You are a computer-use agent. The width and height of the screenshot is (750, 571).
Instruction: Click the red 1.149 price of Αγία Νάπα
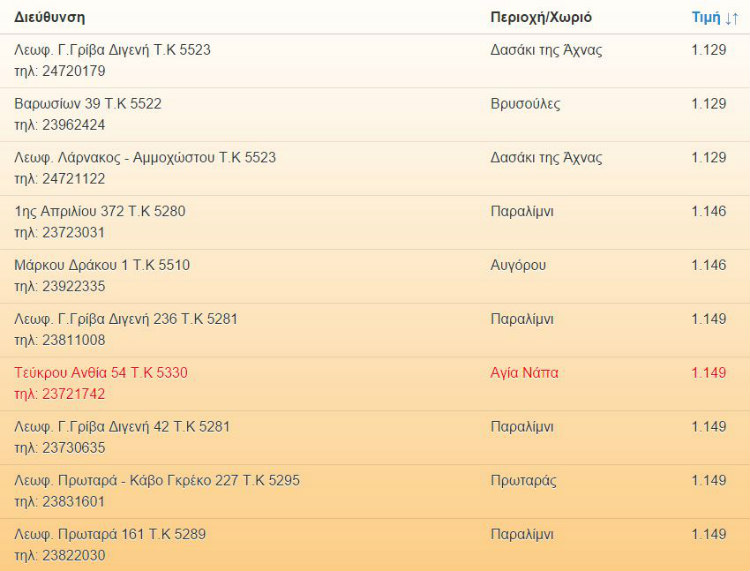709,373
